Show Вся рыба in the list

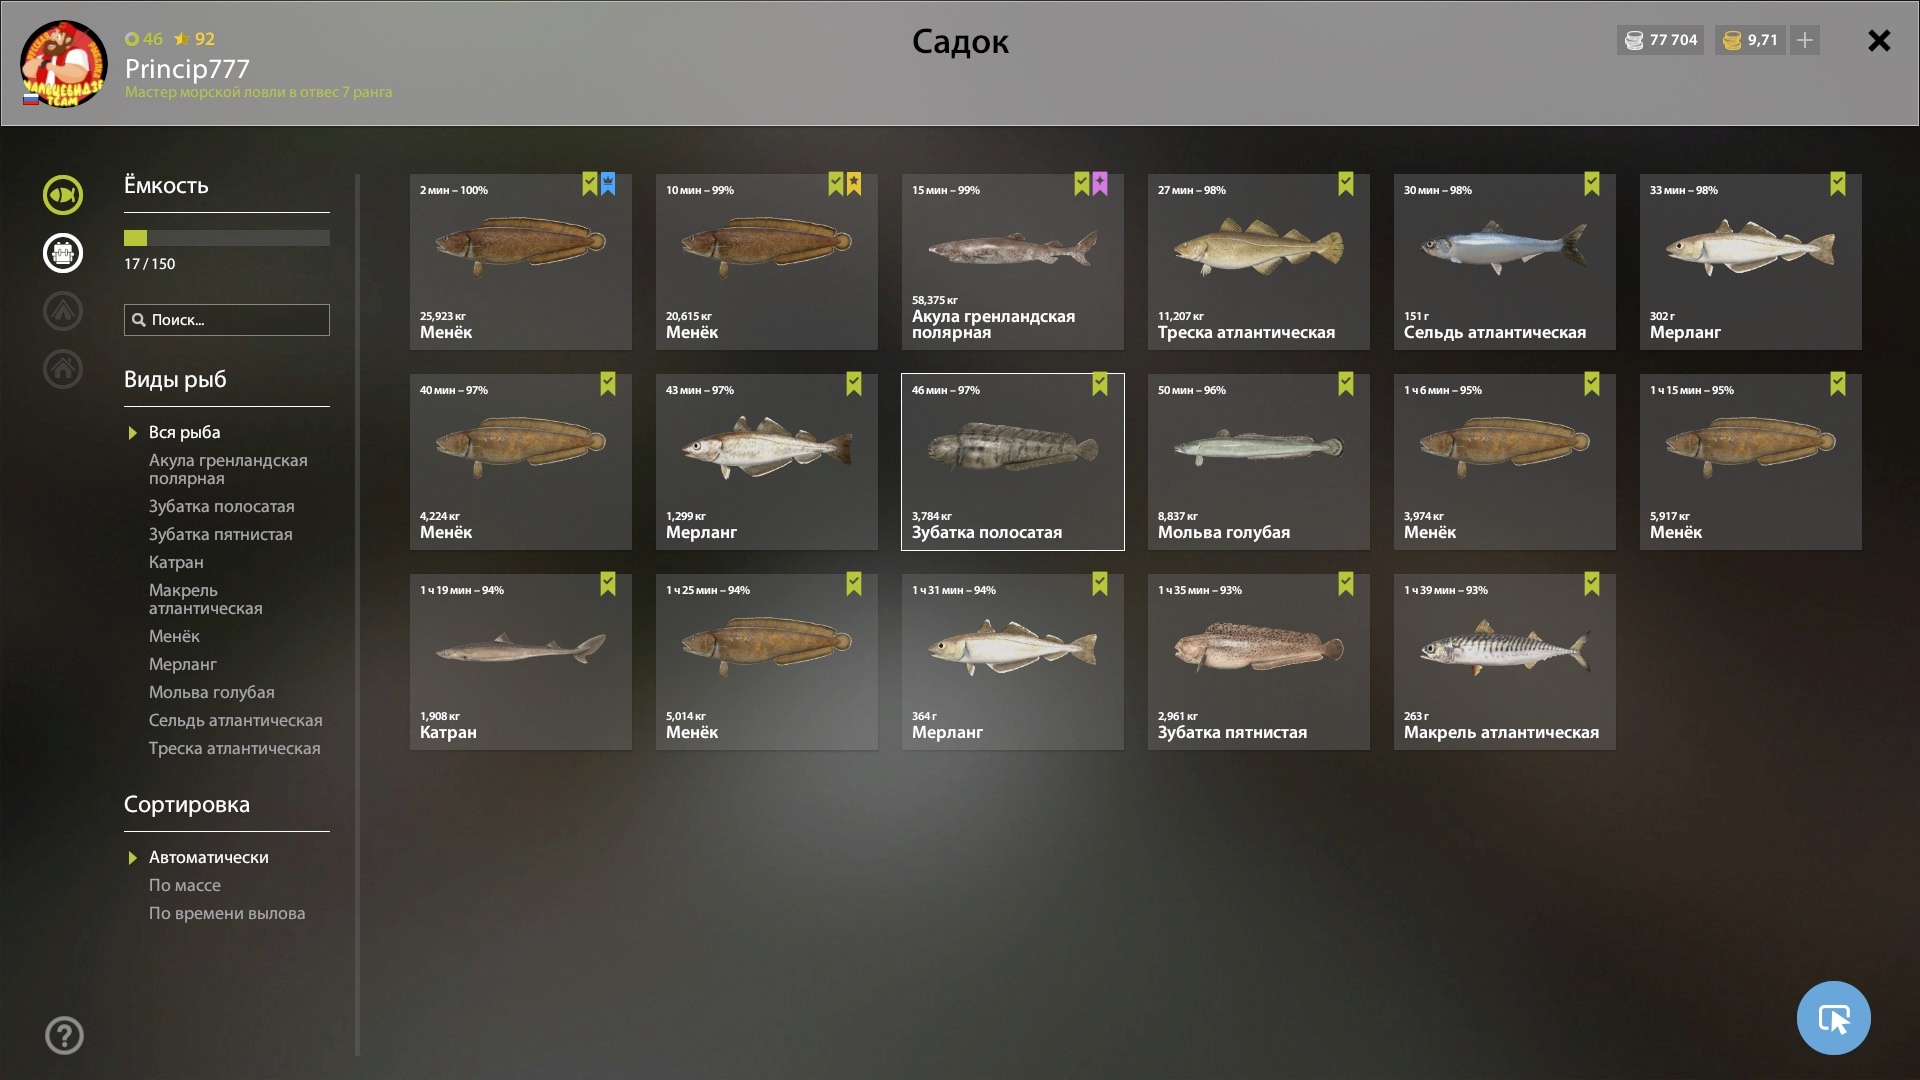tap(184, 432)
